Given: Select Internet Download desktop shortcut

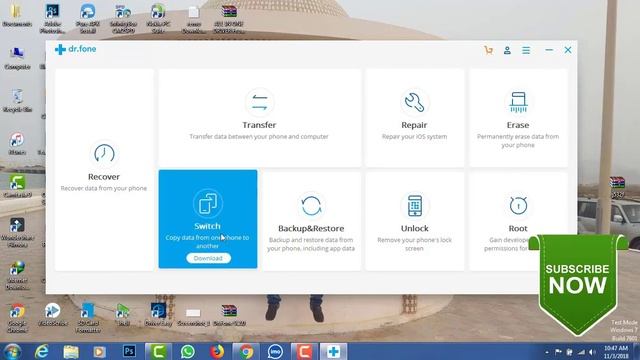Looking at the screenshot, I should [x=17, y=276].
